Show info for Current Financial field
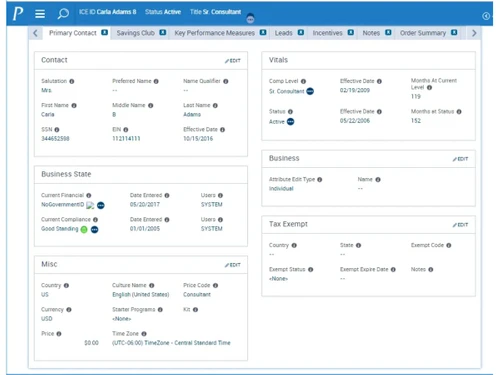Viewport: 500px width, 375px height. (x=89, y=196)
